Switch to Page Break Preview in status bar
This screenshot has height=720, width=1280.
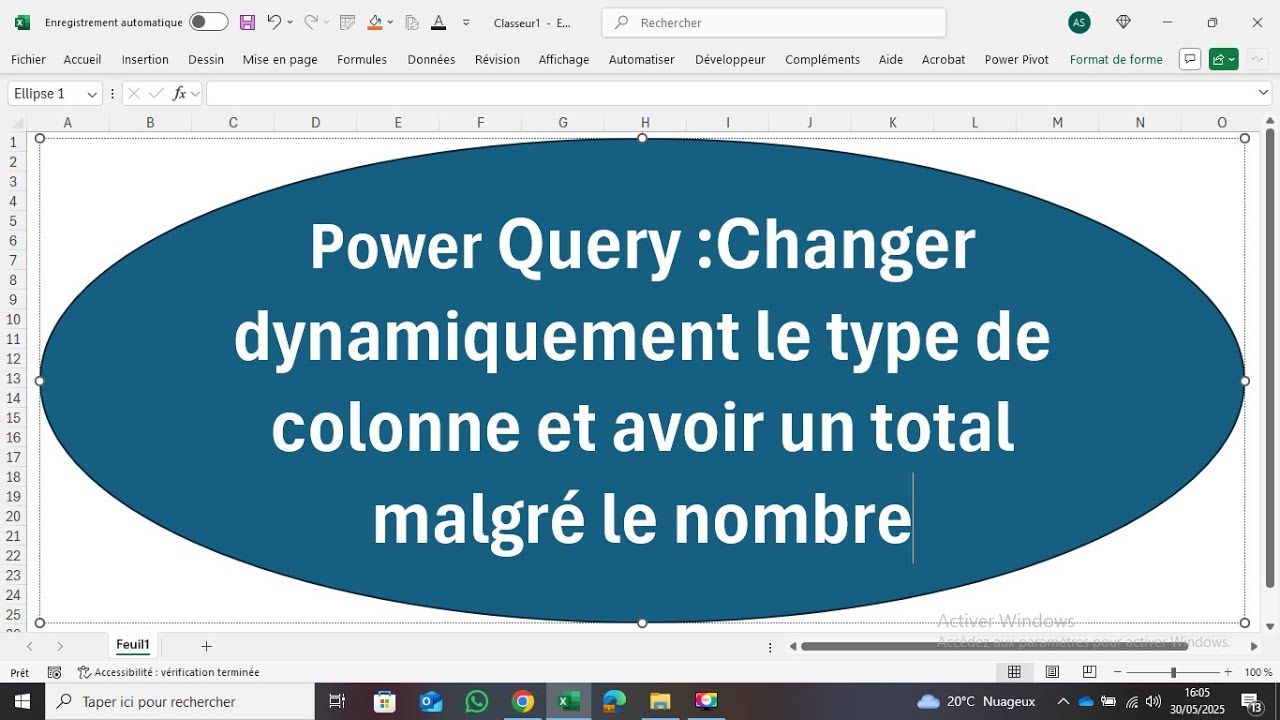click(1089, 672)
